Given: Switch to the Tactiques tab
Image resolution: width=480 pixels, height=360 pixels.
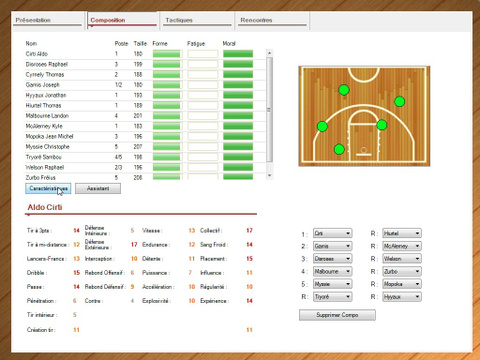Looking at the screenshot, I should (197, 21).
